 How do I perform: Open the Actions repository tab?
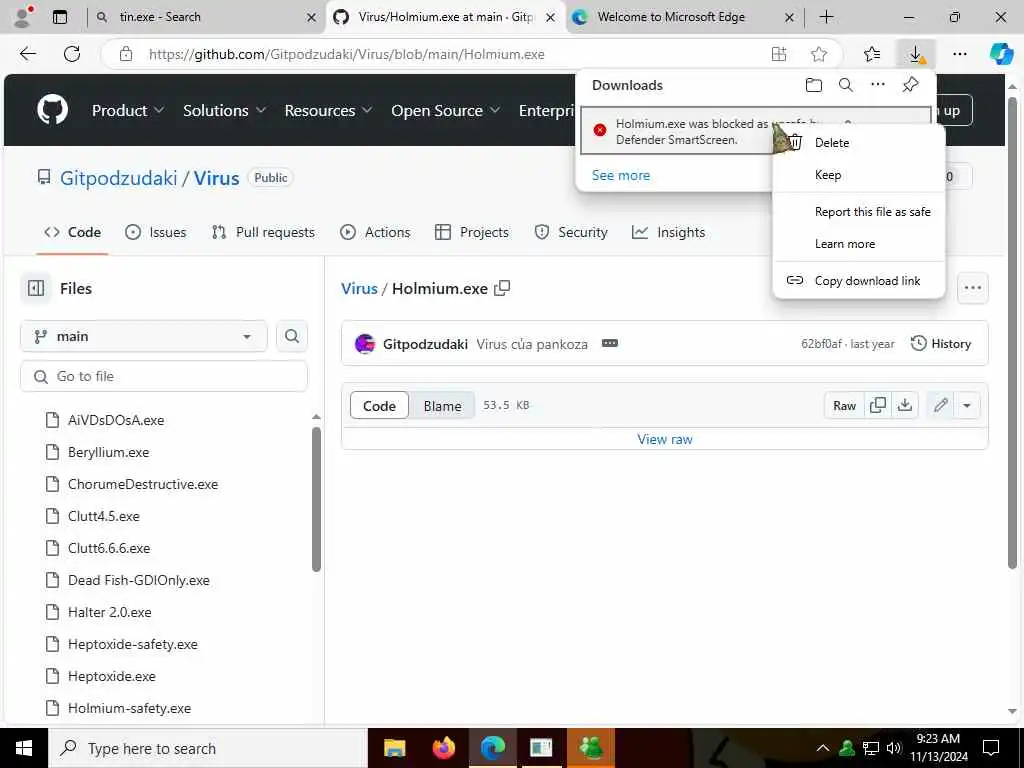coord(376,232)
